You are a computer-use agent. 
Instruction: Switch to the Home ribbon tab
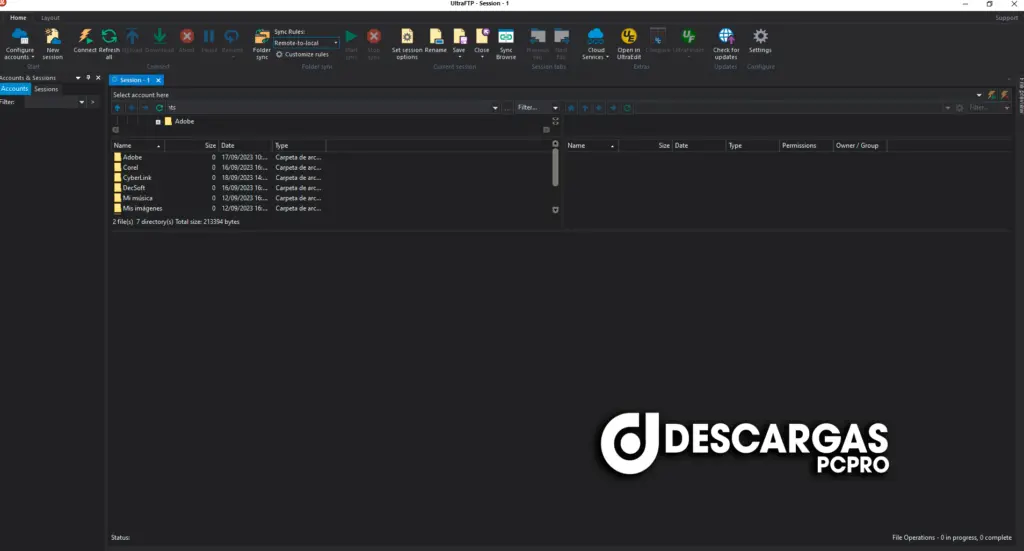(x=18, y=18)
